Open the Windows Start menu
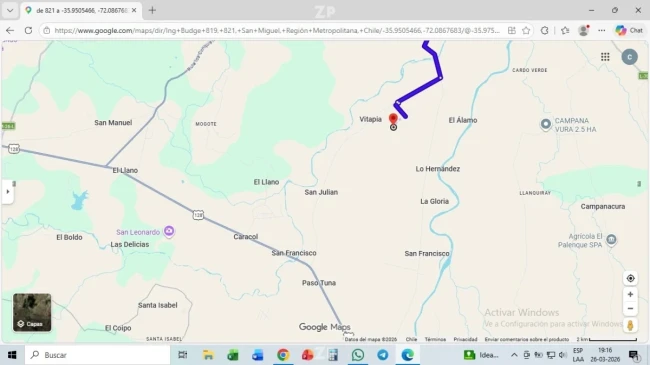The height and width of the screenshot is (365, 650). (12, 355)
